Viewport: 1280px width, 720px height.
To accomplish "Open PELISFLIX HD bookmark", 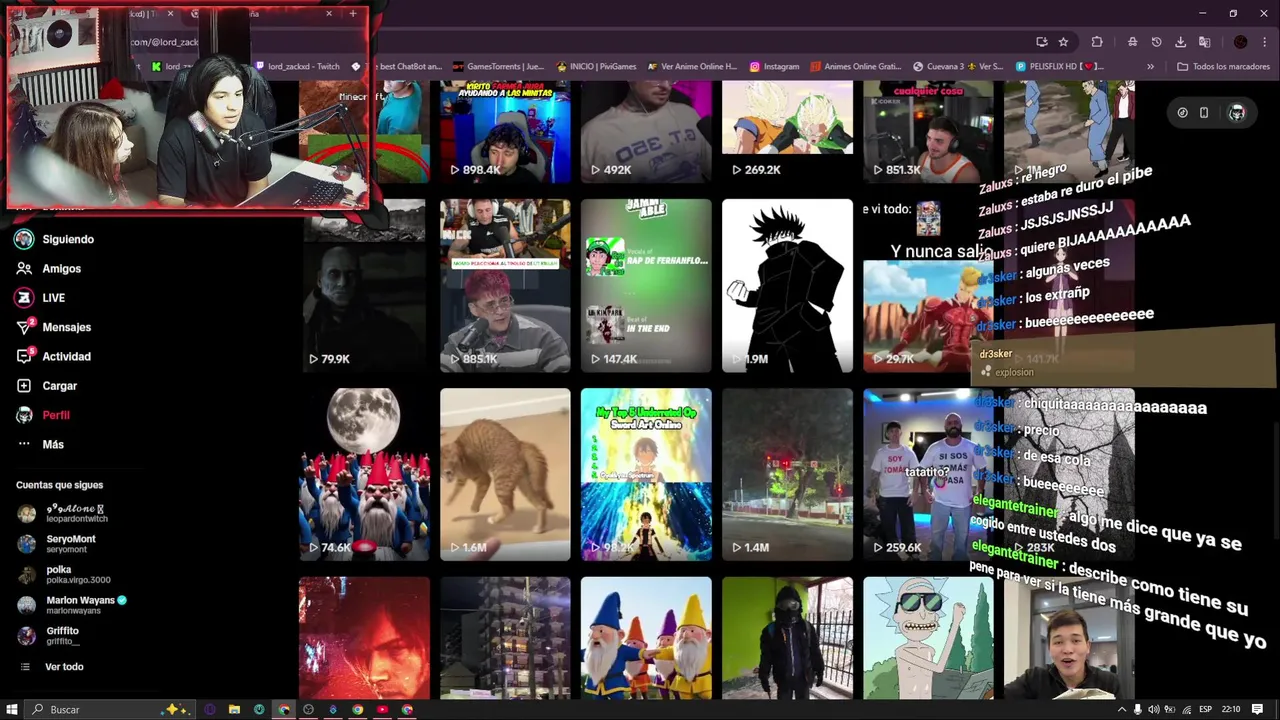I will point(1059,66).
